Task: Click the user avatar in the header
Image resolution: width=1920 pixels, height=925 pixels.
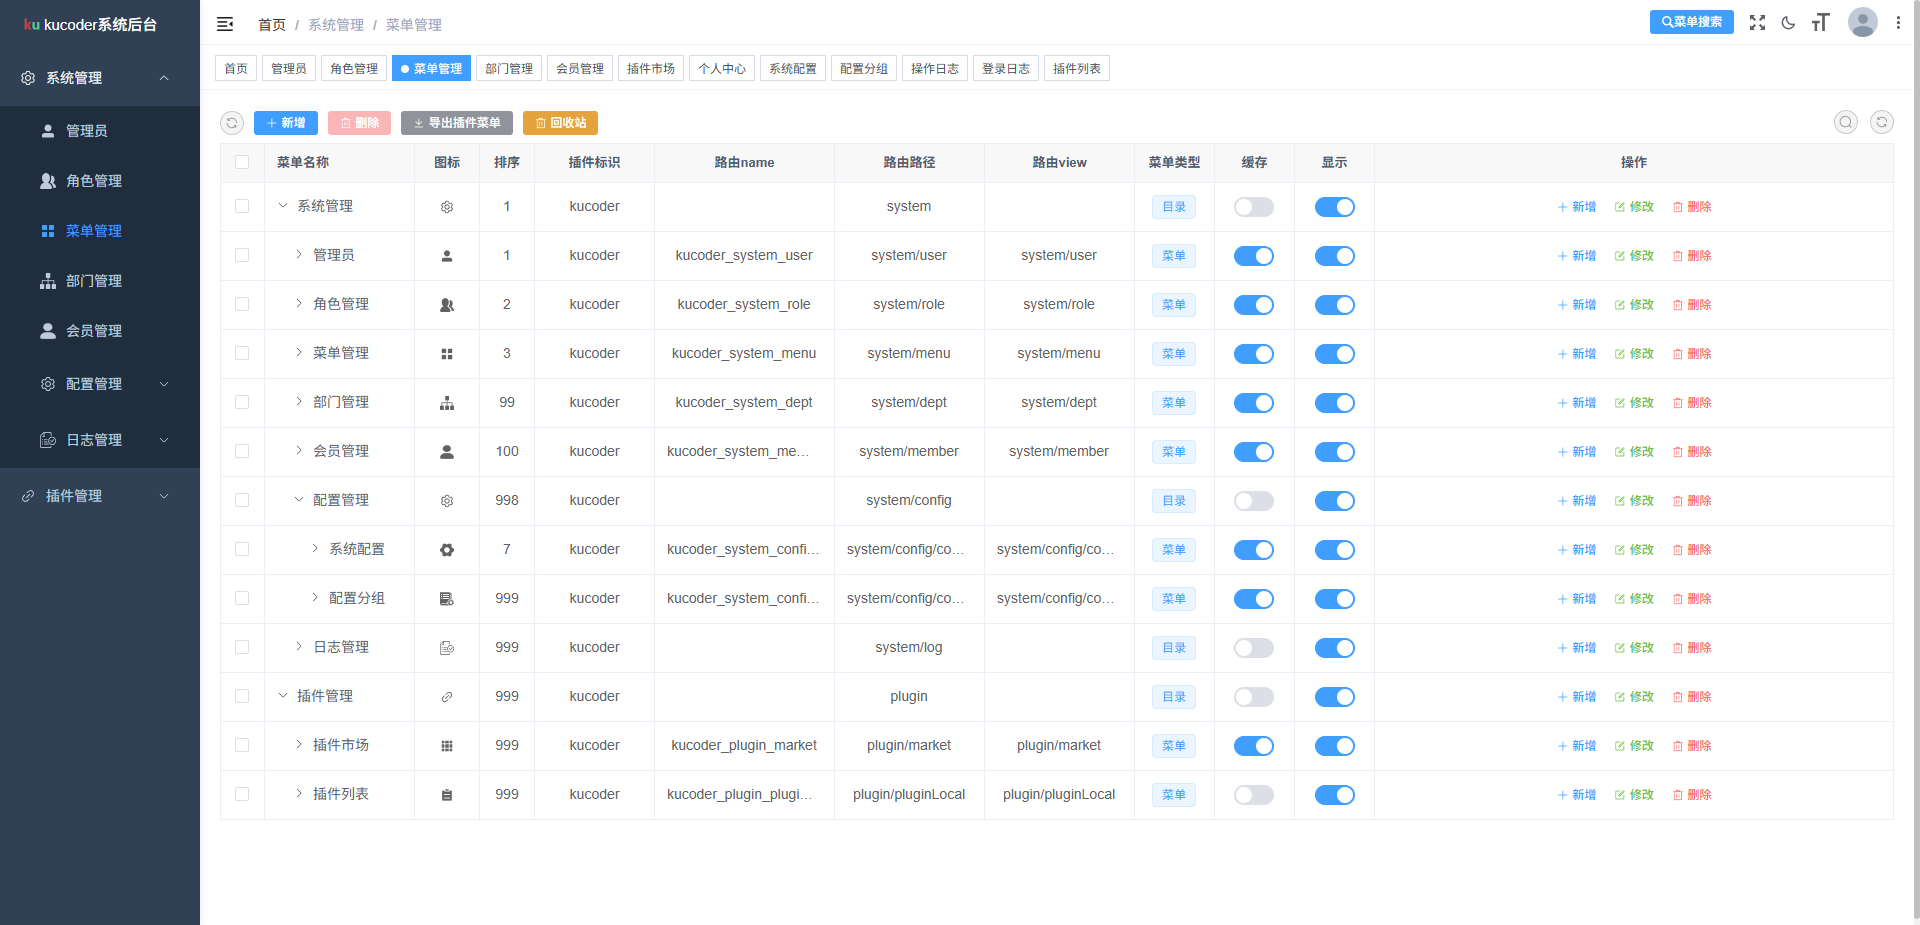Action: 1862,22
